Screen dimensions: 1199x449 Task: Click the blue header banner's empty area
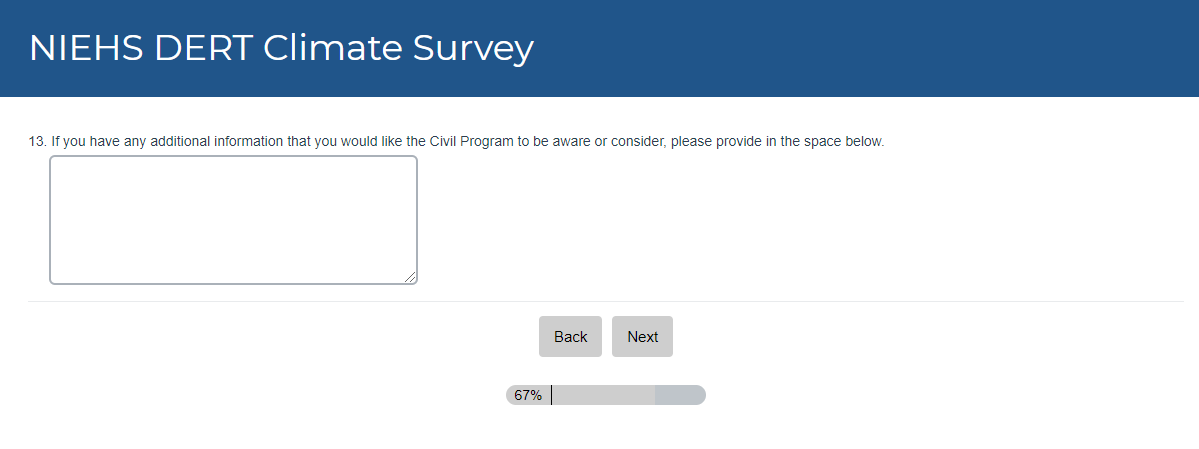850,48
